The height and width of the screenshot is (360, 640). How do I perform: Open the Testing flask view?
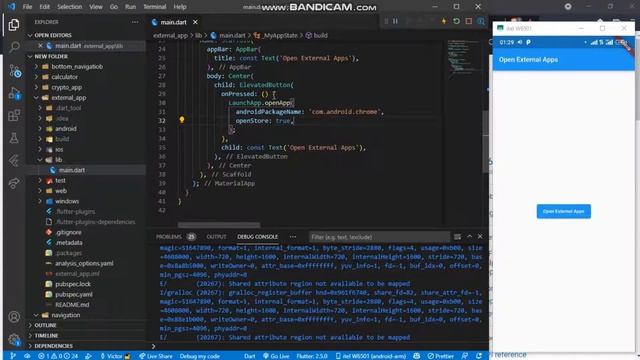[x=14, y=138]
